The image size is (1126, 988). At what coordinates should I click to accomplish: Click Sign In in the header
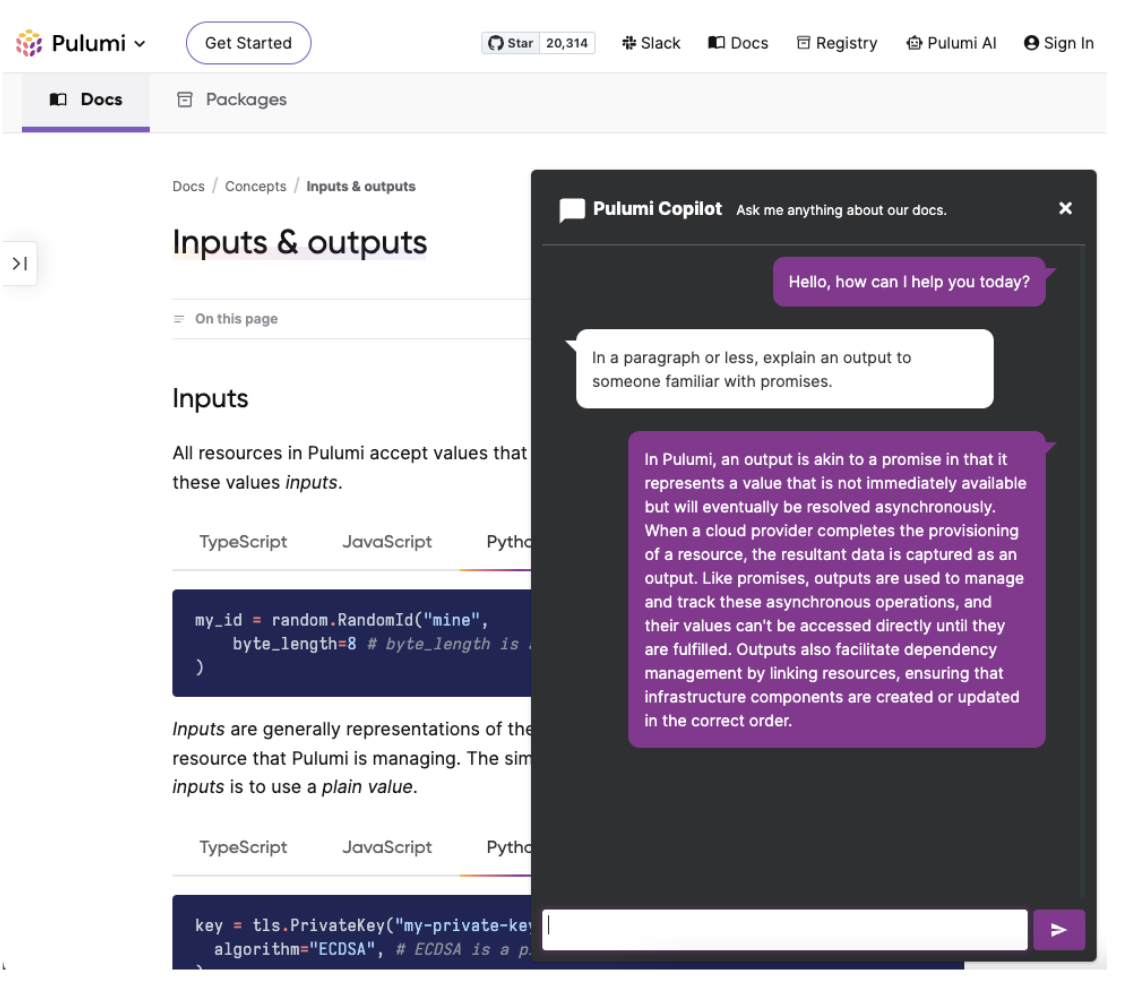1058,43
